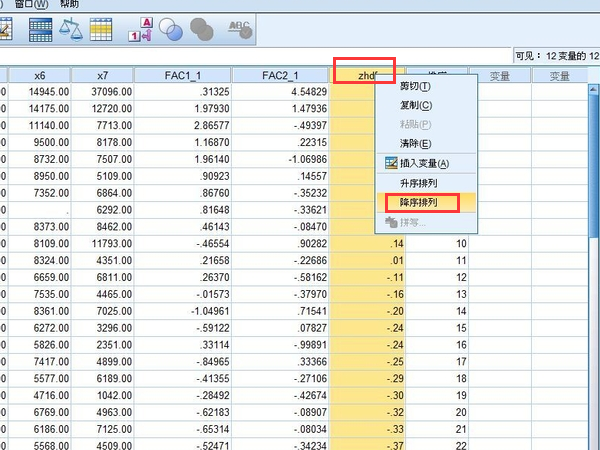Screen dimensions: 600x450
Task: Open the Weight Cases scales icon
Action: (x=71, y=29)
